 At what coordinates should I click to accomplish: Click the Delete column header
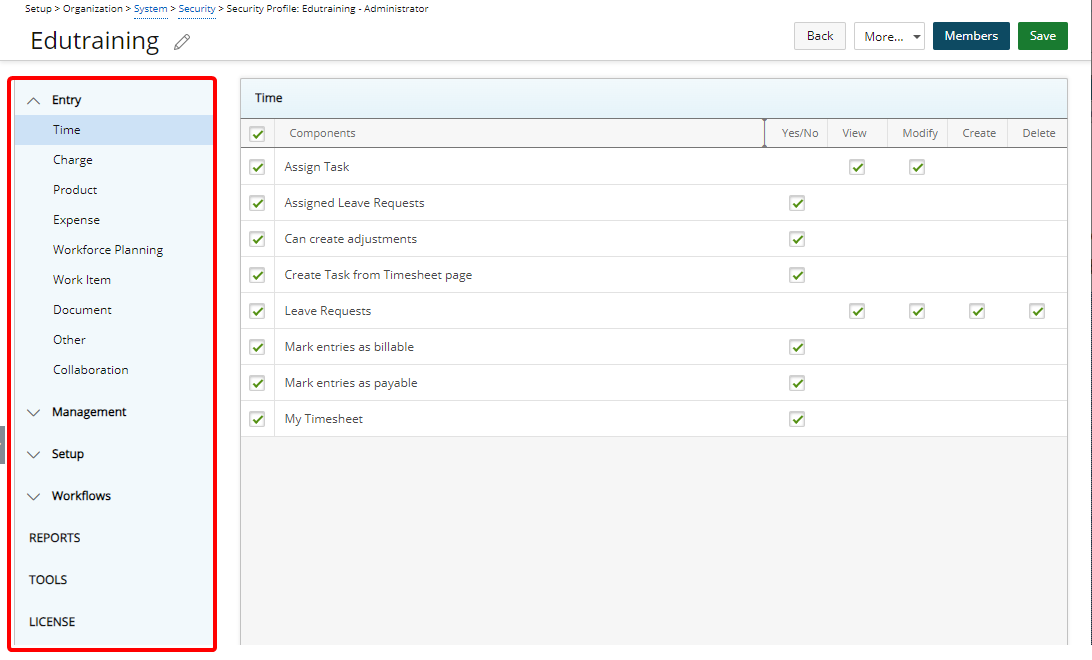pyautogui.click(x=1038, y=133)
